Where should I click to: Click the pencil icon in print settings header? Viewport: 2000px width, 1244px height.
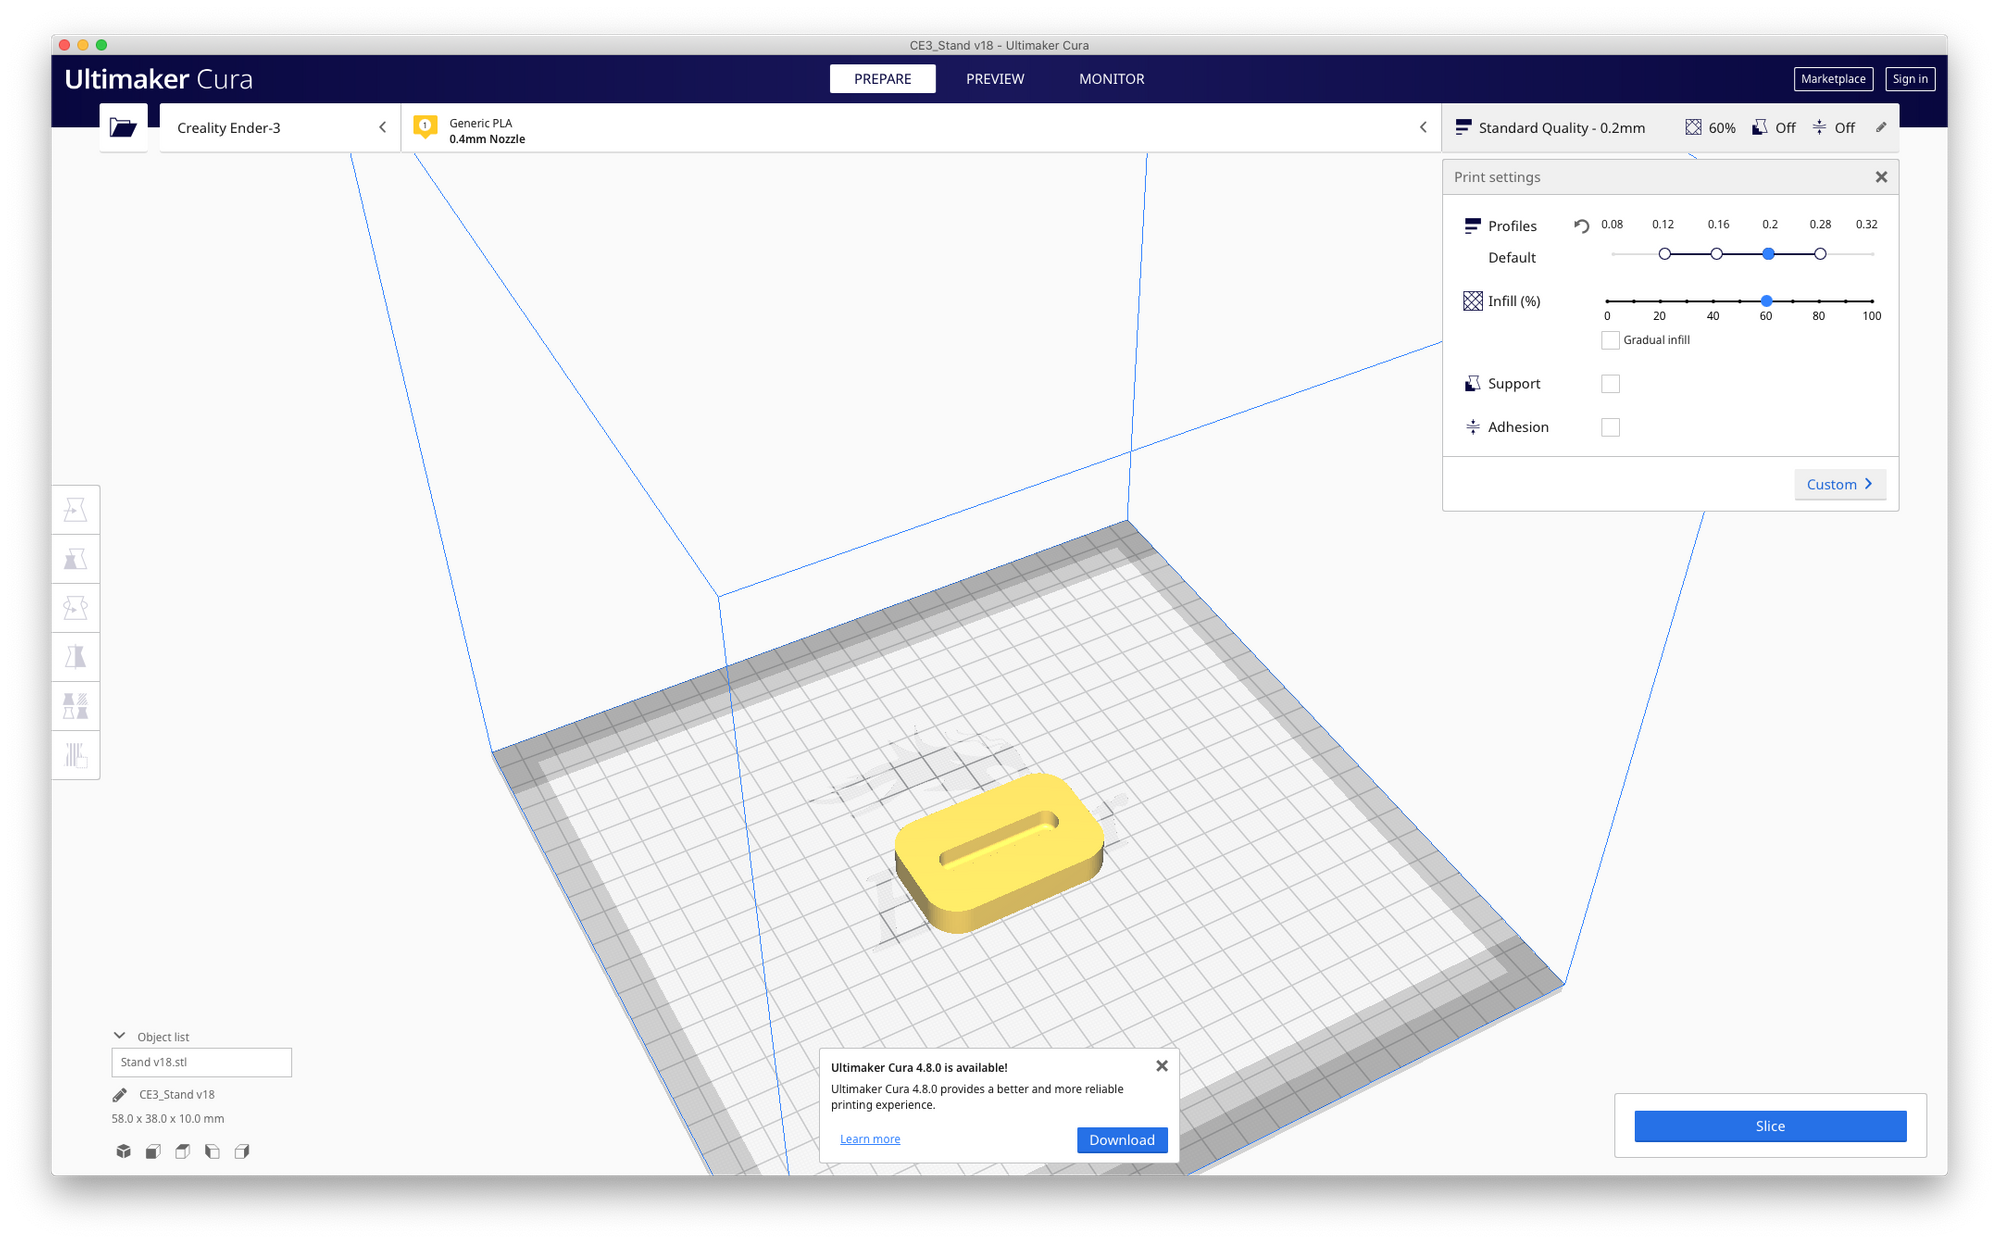point(1881,127)
